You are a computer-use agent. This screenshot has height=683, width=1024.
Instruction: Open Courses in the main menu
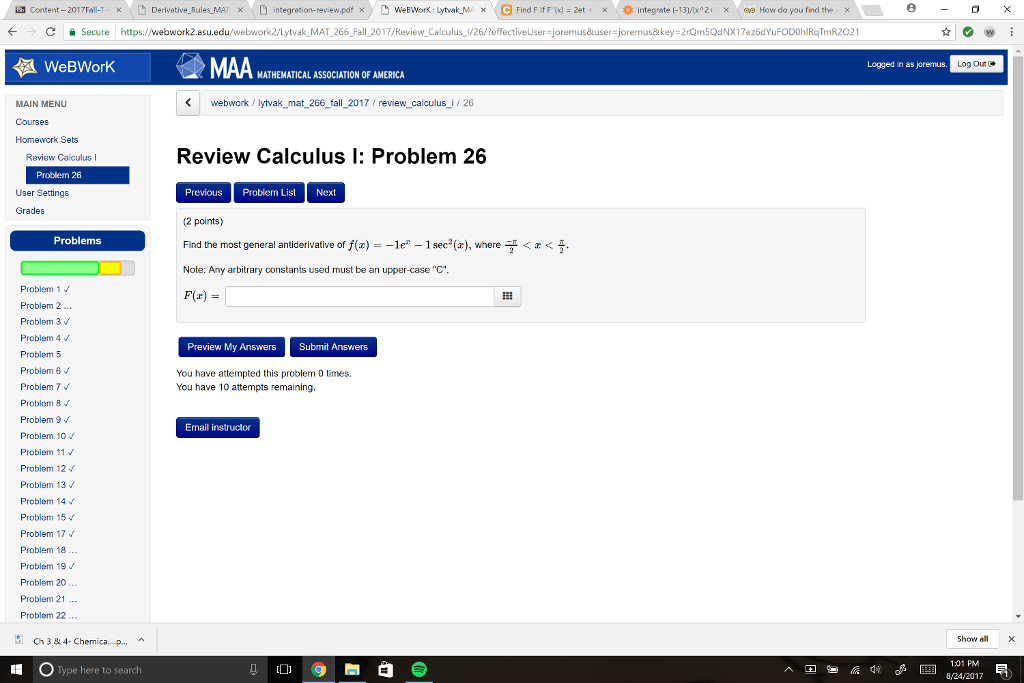coord(32,121)
